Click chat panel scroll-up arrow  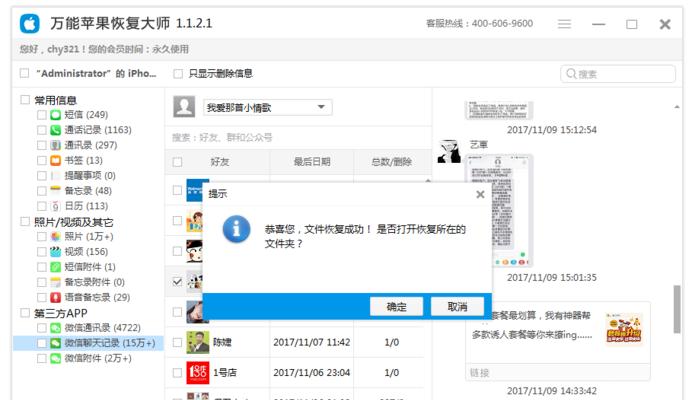point(677,107)
